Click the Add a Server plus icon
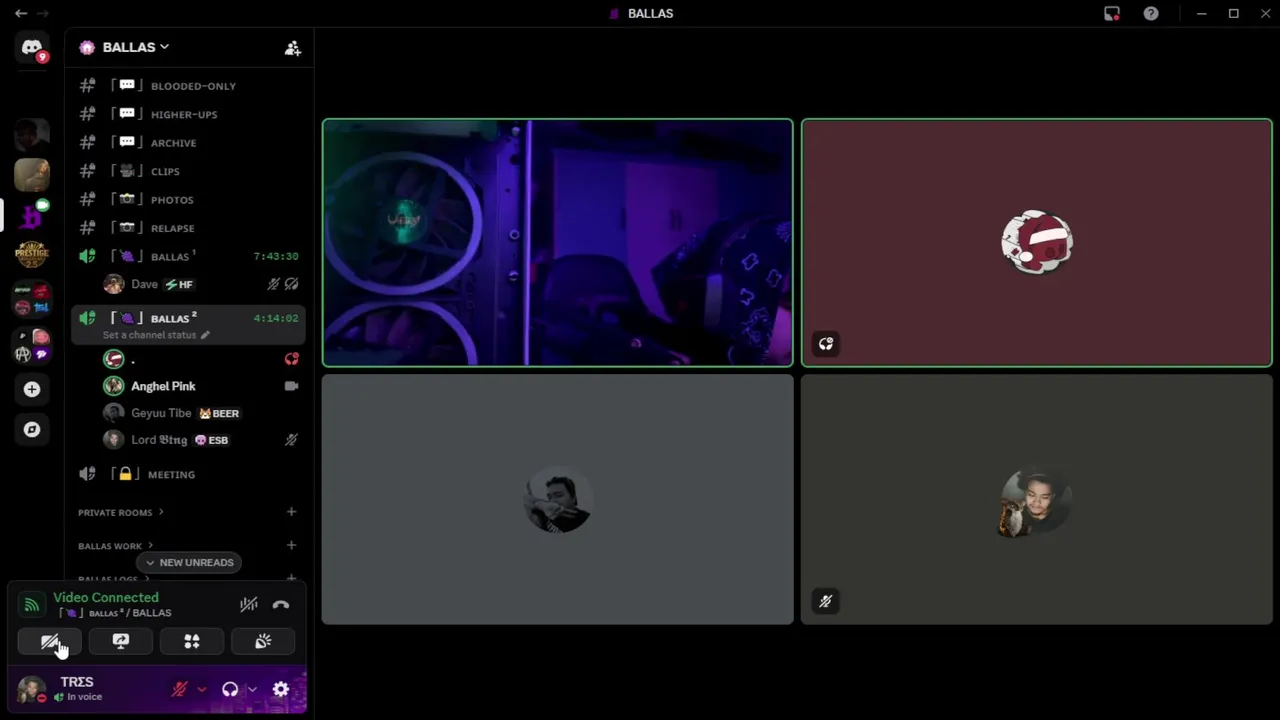The height and width of the screenshot is (720, 1280). [x=32, y=389]
